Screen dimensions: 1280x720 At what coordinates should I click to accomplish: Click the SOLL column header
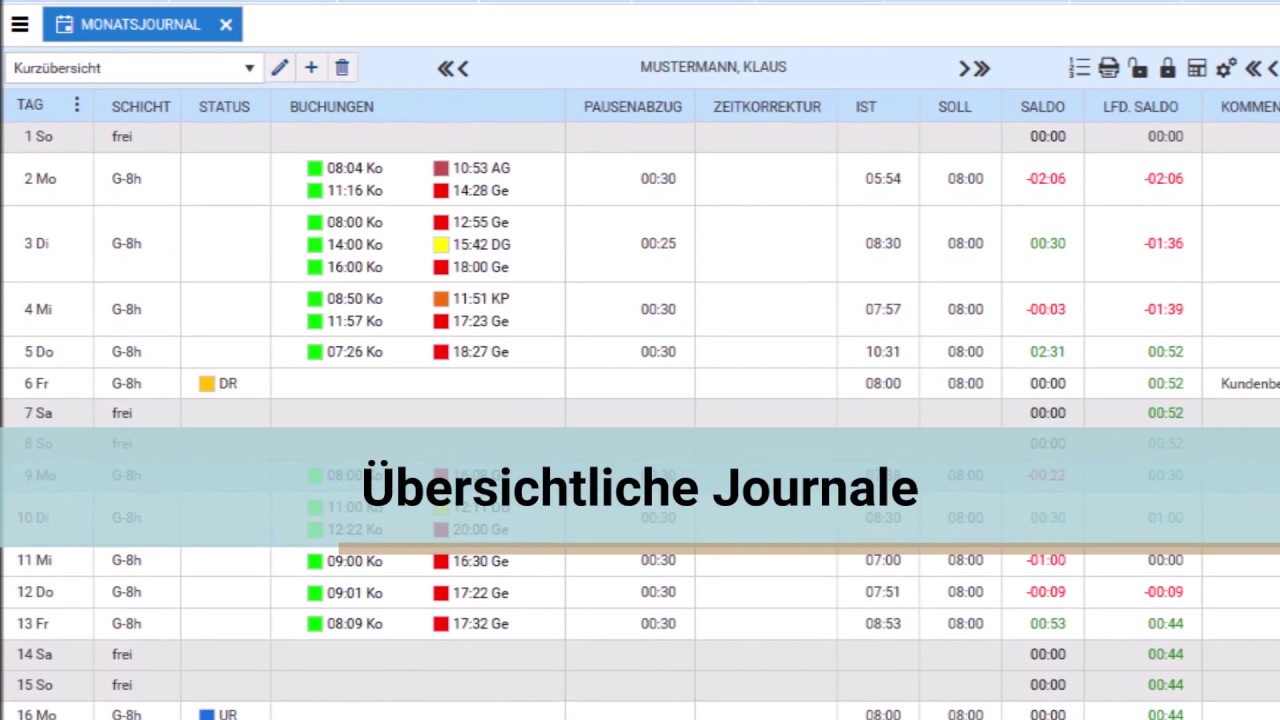(x=954, y=106)
